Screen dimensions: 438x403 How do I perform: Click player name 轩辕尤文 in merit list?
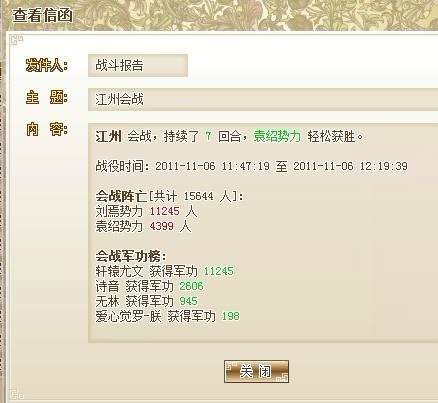point(119,271)
